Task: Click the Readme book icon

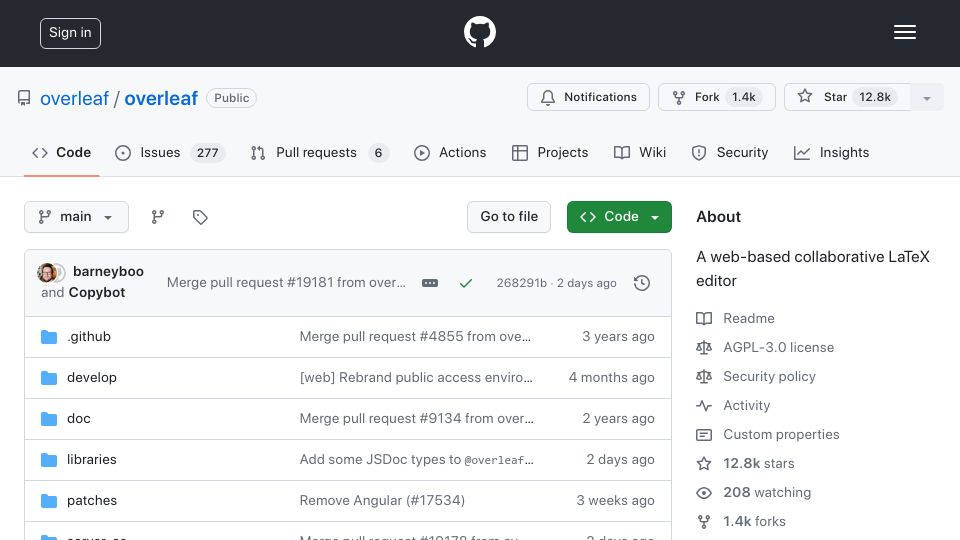Action: 704,318
